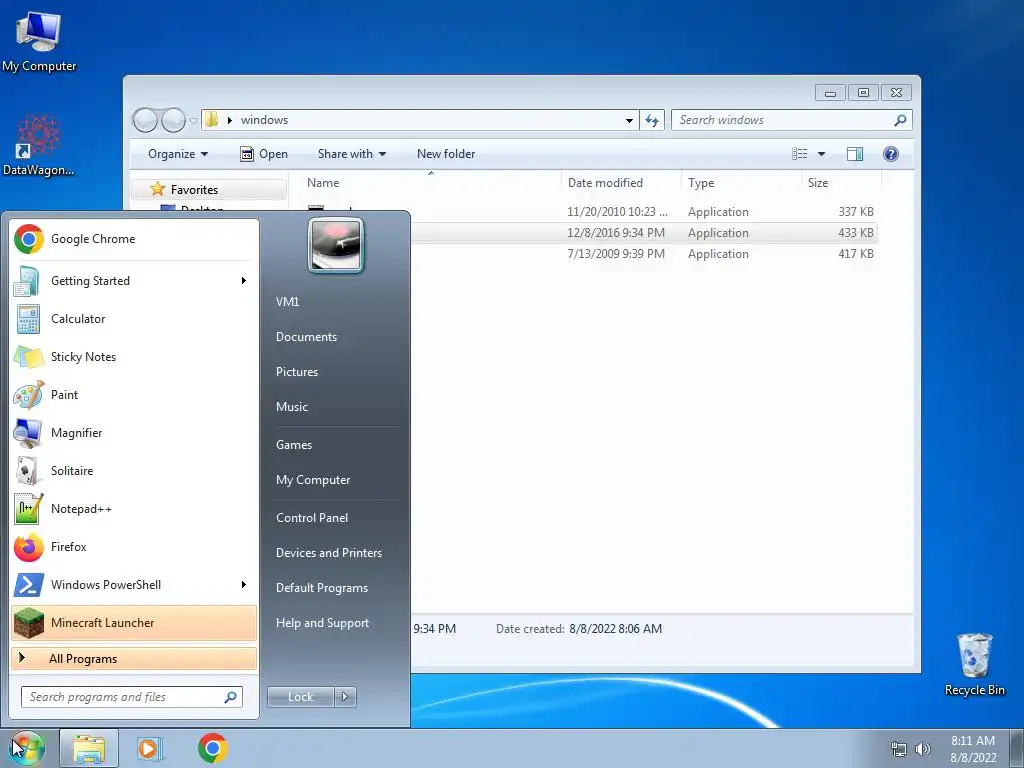
Task: Open the view options dropdown arrow
Action: tap(822, 154)
